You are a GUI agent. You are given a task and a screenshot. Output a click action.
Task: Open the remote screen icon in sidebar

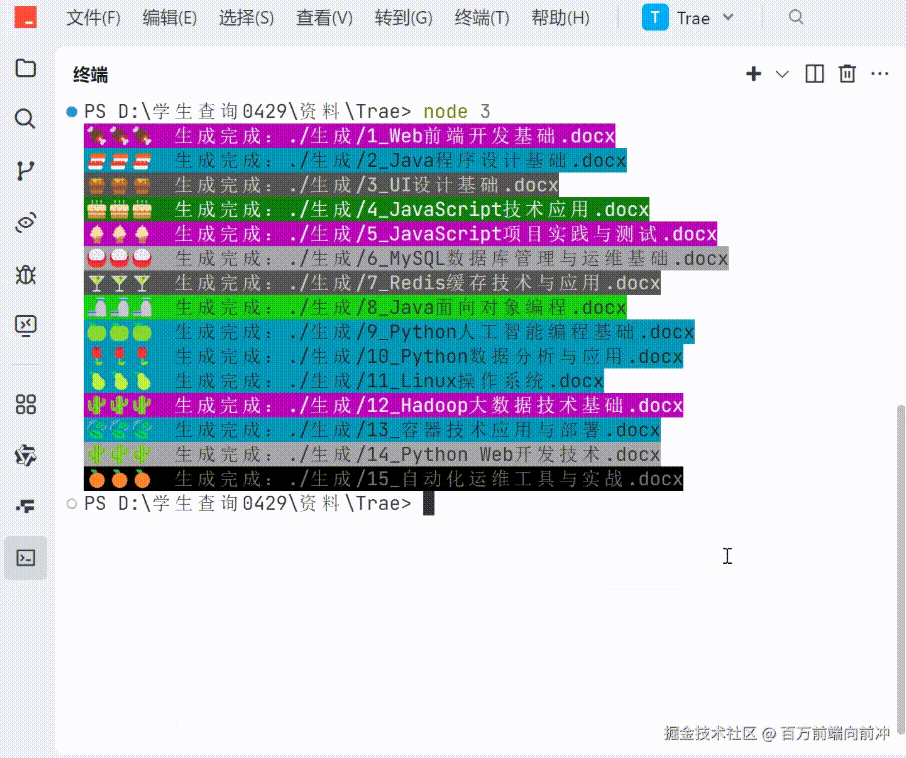click(25, 326)
